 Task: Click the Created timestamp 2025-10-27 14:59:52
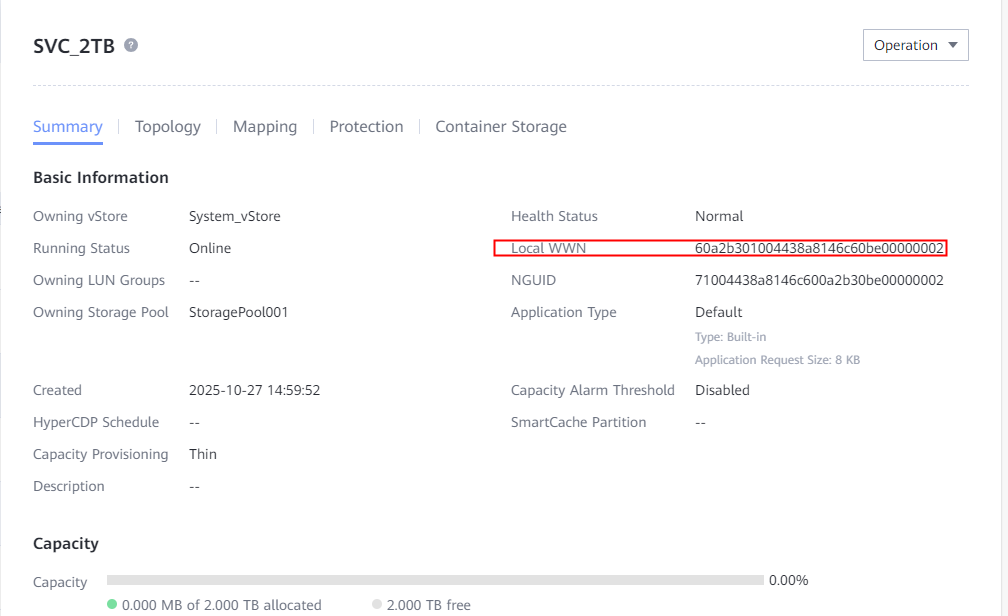point(254,390)
